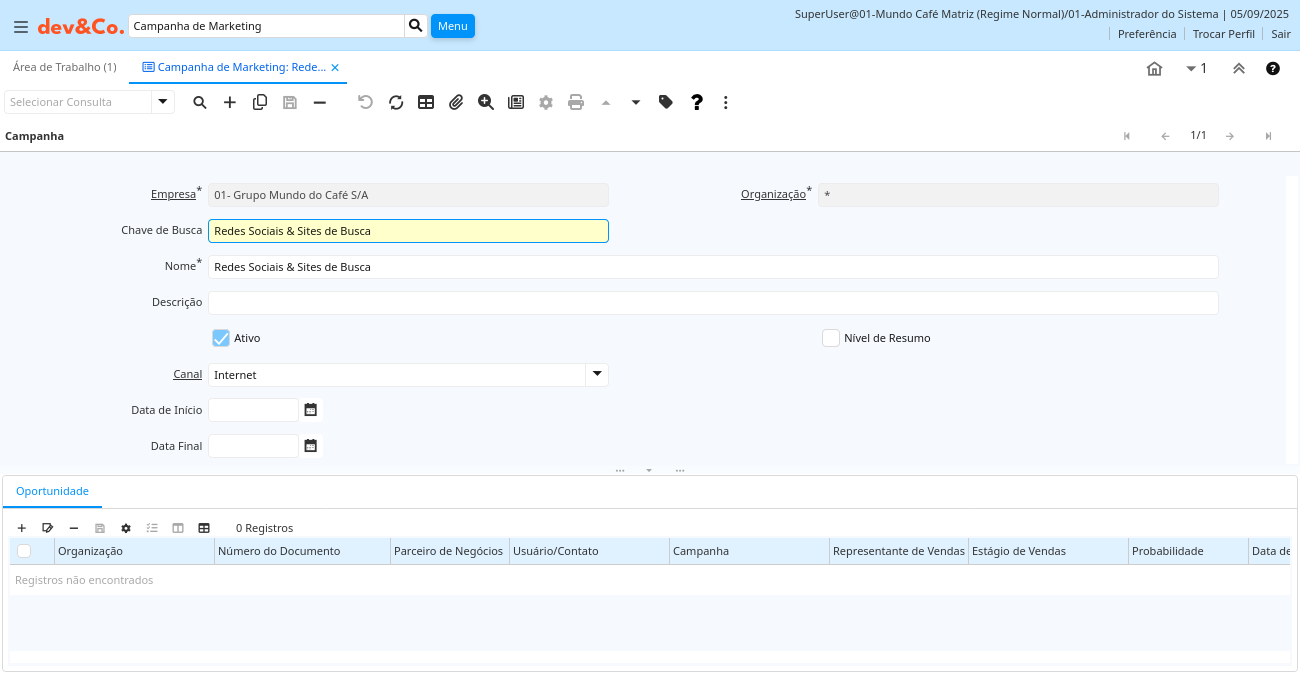Tick the select-all checkbox in Oportunidade grid
Screen dimensions: 1300x674
24,551
